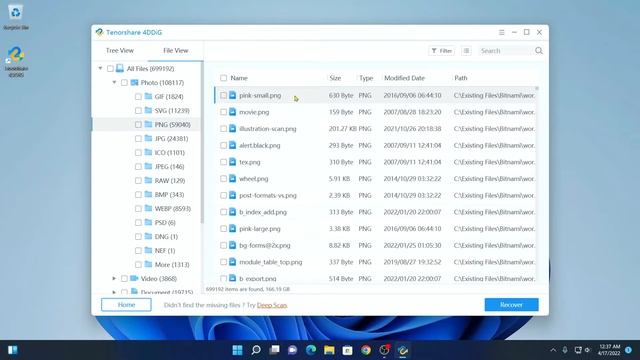This screenshot has width=640, height=360.
Task: Switch to File View tab
Action: click(176, 51)
